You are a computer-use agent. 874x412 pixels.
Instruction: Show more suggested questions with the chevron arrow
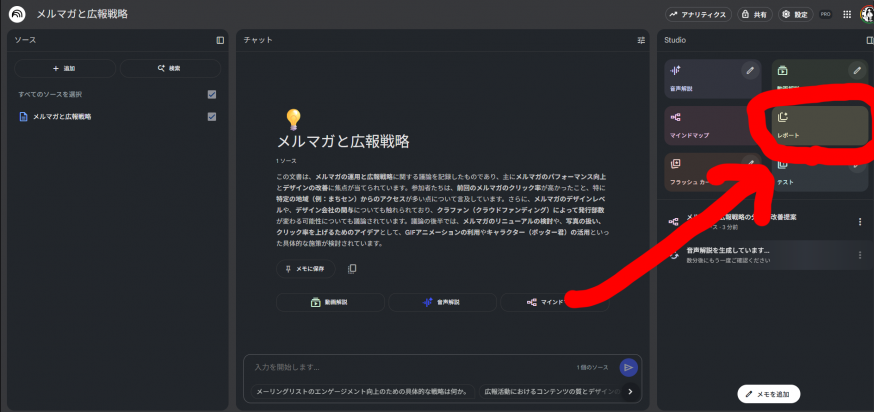point(630,392)
